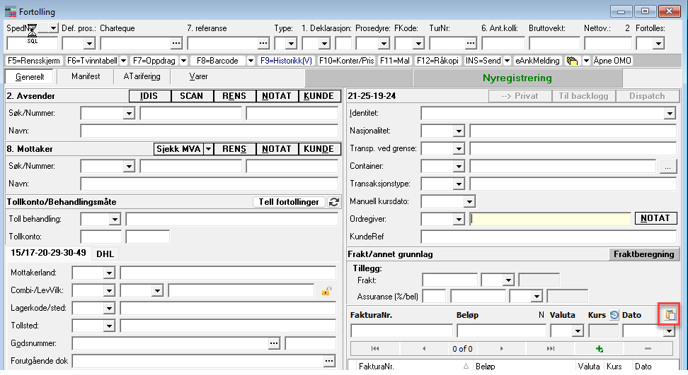Screen dimensions: 688x375
Task: Open Charteque lookup ellipsis button
Action: tap(176, 43)
